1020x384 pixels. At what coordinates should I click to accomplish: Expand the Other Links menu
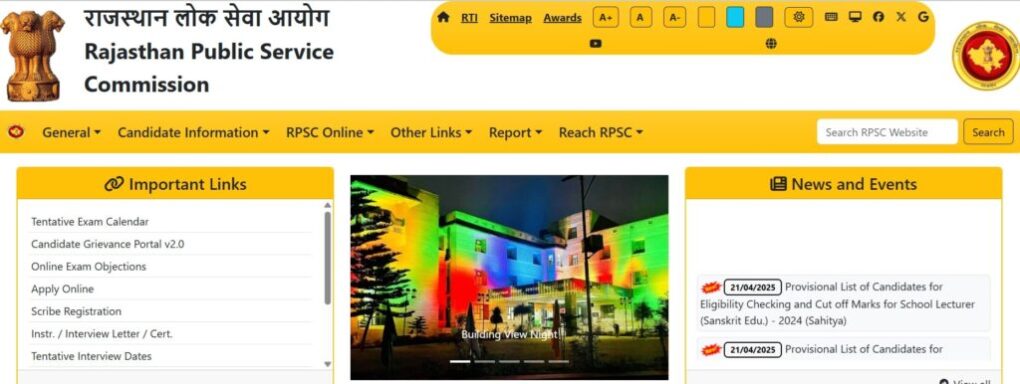(431, 132)
